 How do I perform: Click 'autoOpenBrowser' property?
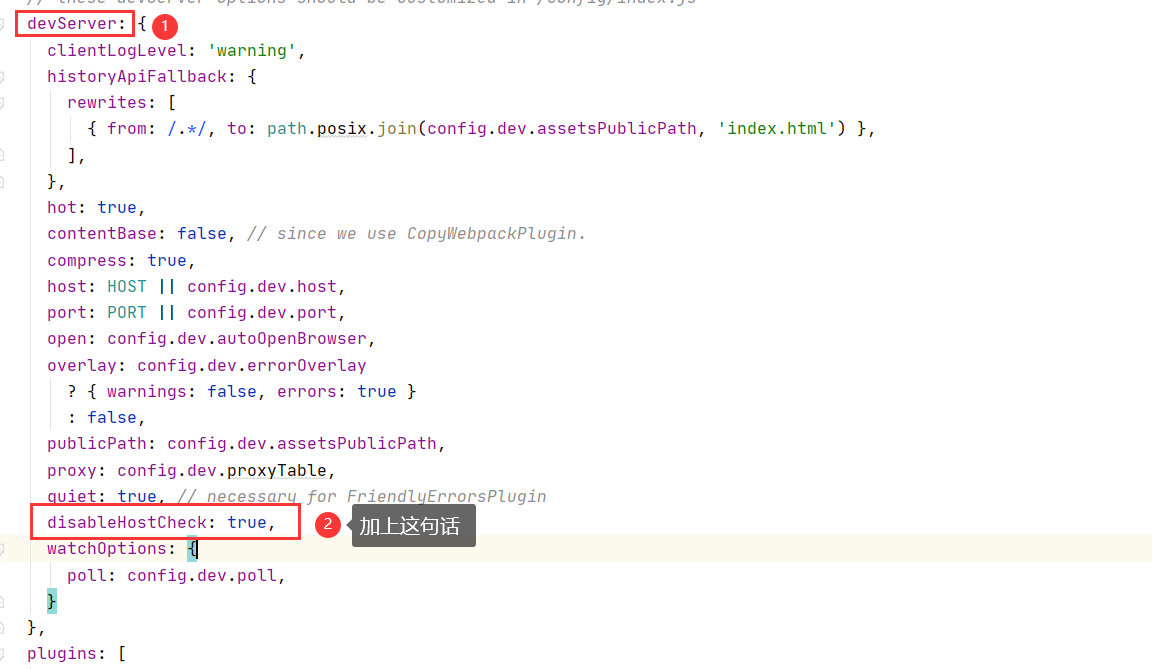point(292,339)
